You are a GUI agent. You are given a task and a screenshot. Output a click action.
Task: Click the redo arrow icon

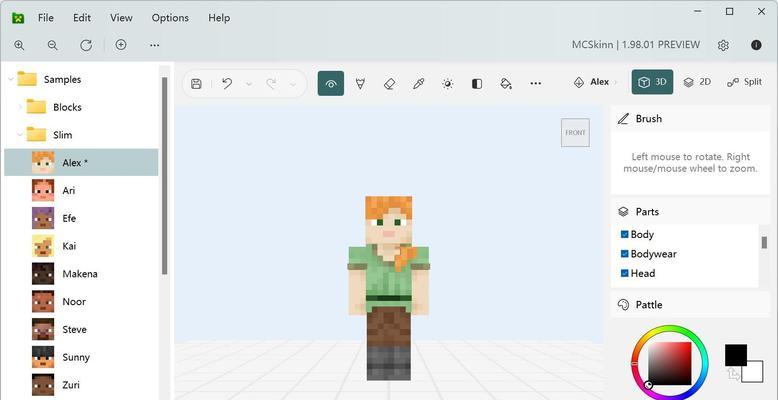[x=271, y=83]
